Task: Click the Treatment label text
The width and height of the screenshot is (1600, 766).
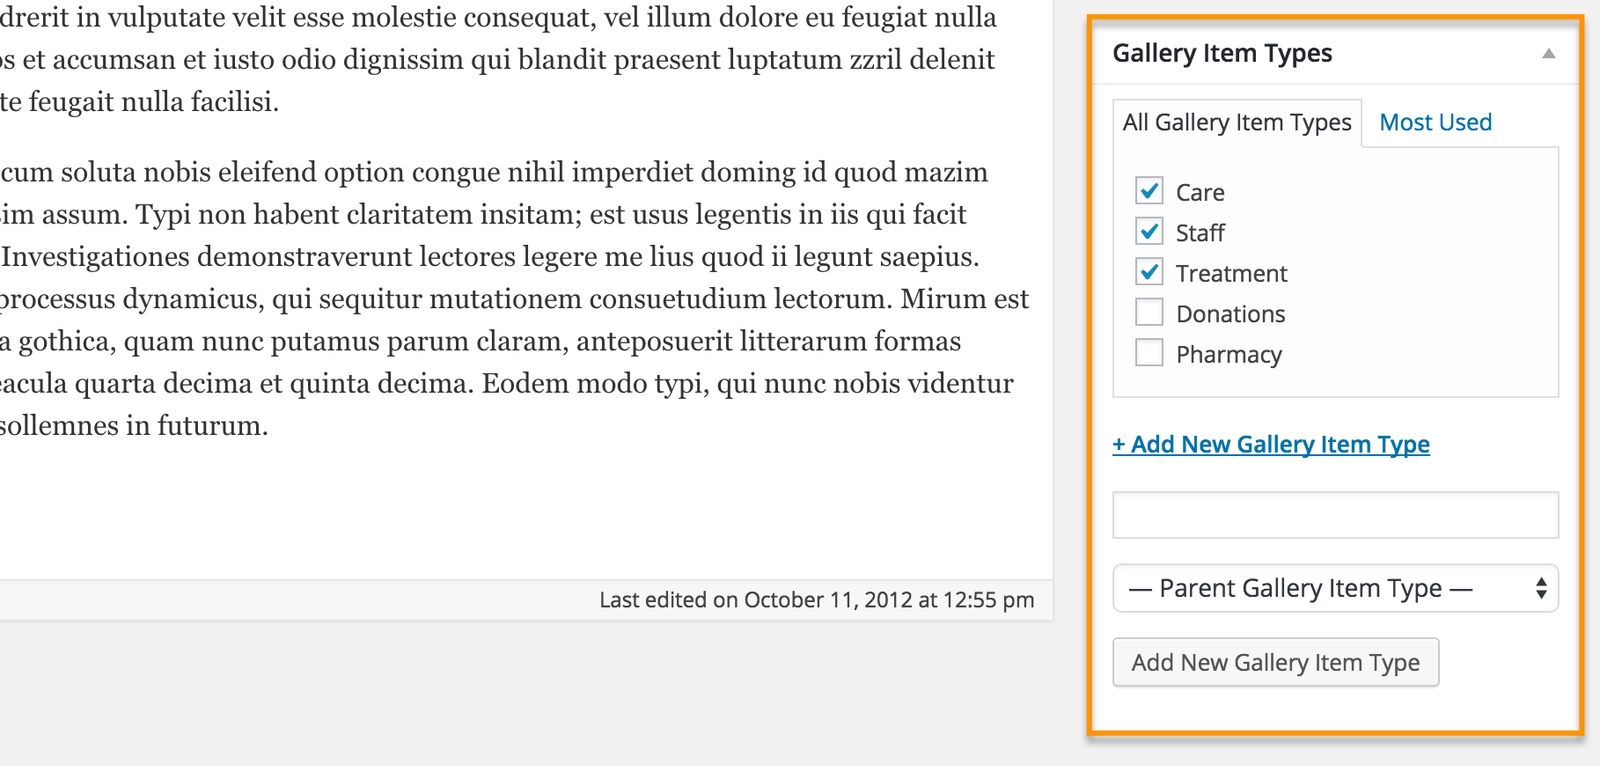Action: click(x=1231, y=273)
